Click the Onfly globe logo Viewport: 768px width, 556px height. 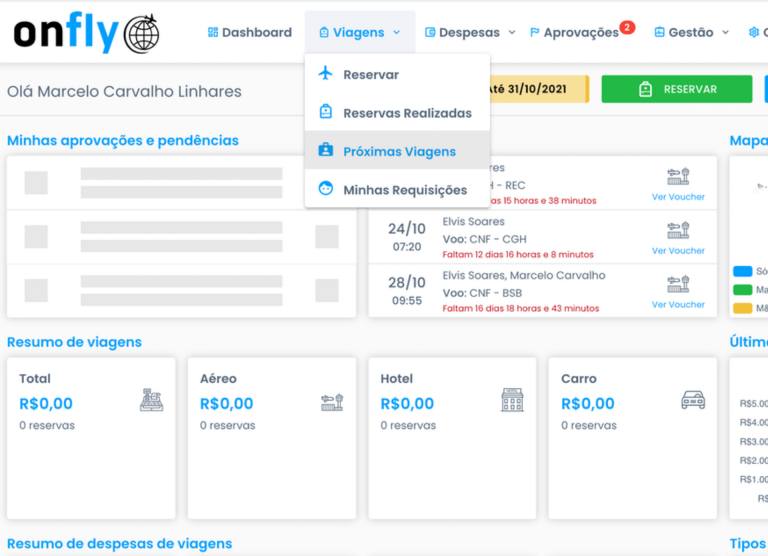[141, 34]
